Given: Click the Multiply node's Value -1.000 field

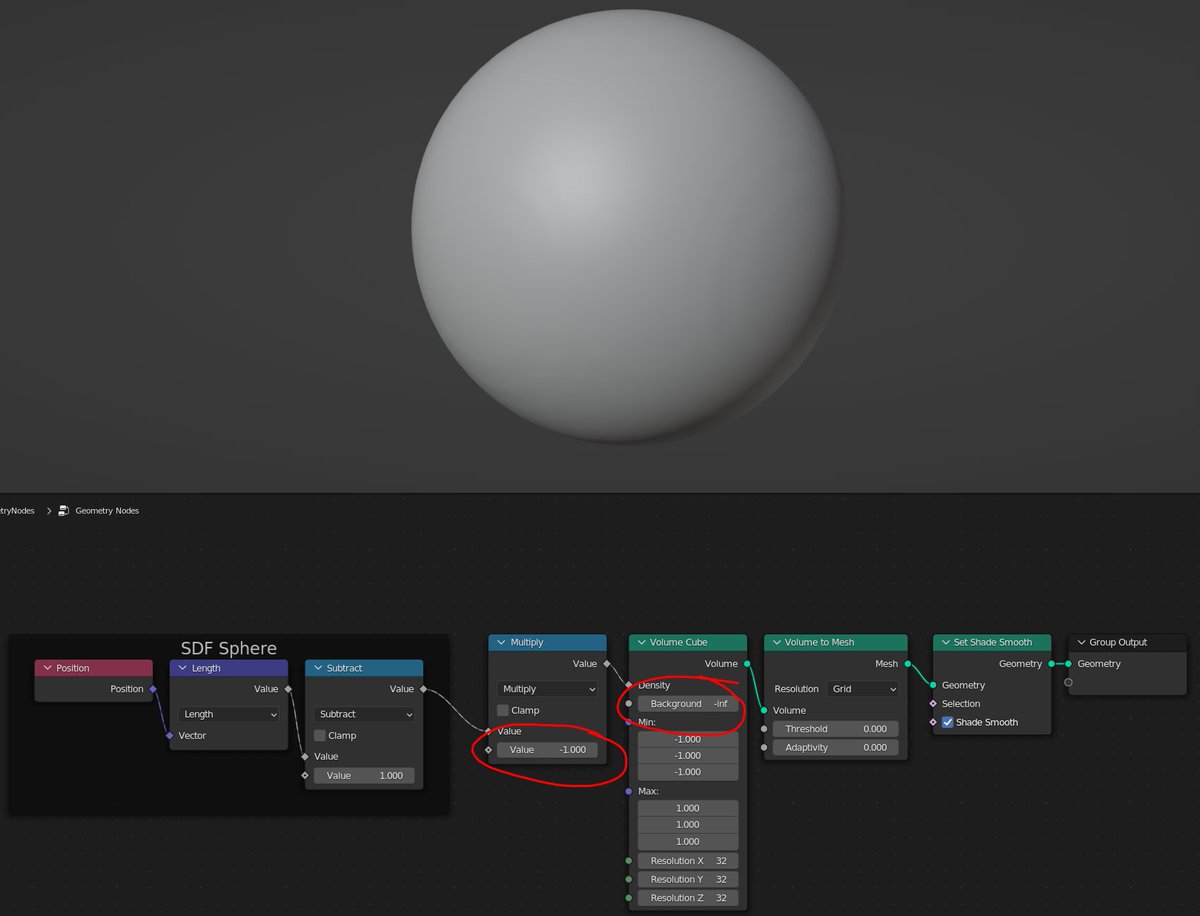Looking at the screenshot, I should click(x=548, y=749).
